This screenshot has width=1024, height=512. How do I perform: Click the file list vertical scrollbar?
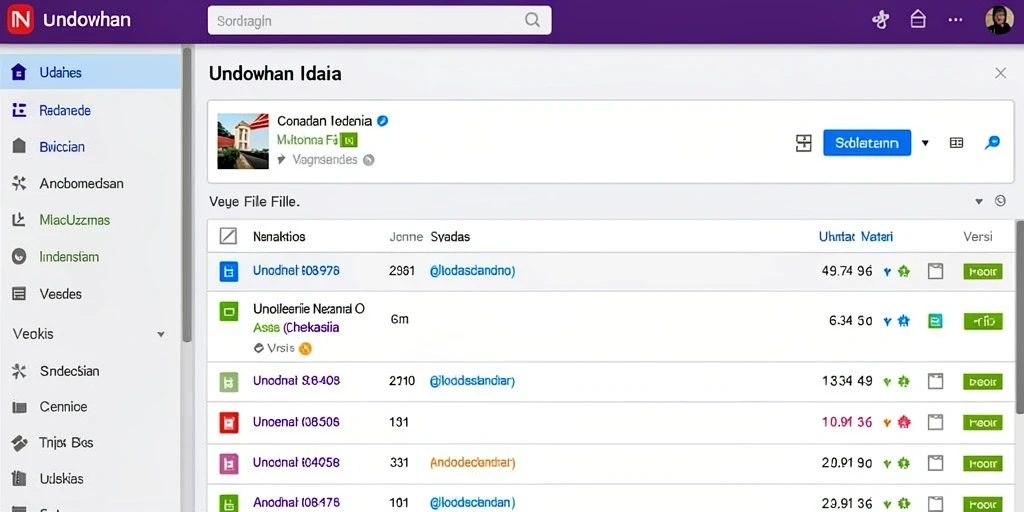point(1020,317)
